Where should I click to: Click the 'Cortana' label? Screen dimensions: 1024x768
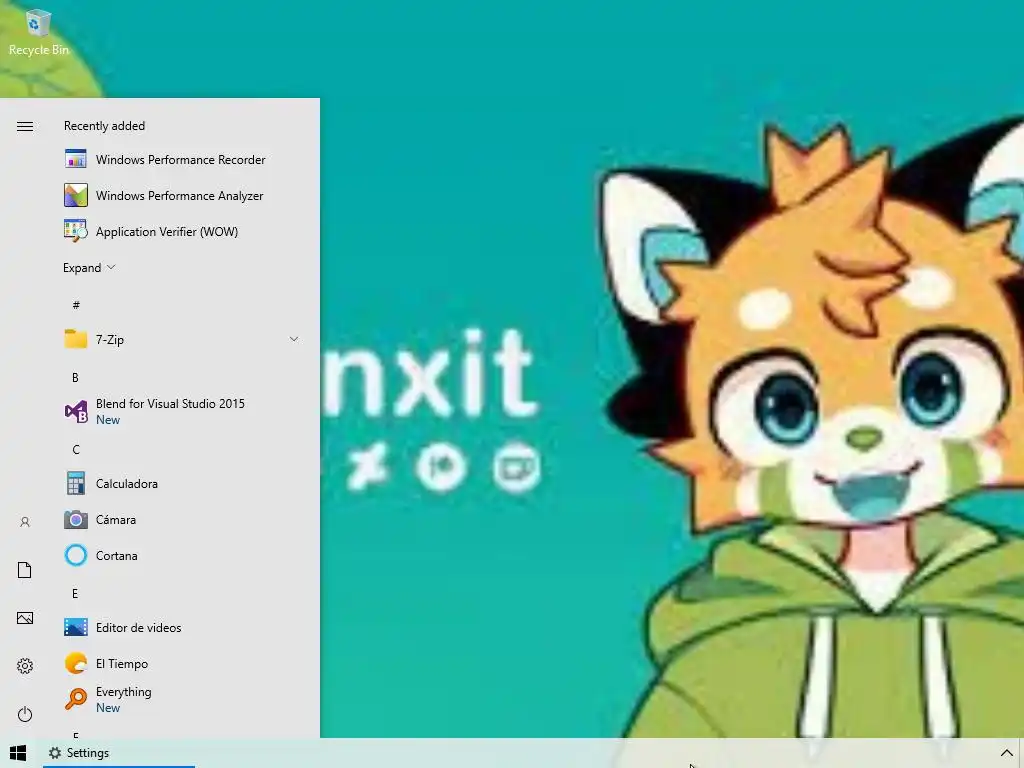[116, 555]
